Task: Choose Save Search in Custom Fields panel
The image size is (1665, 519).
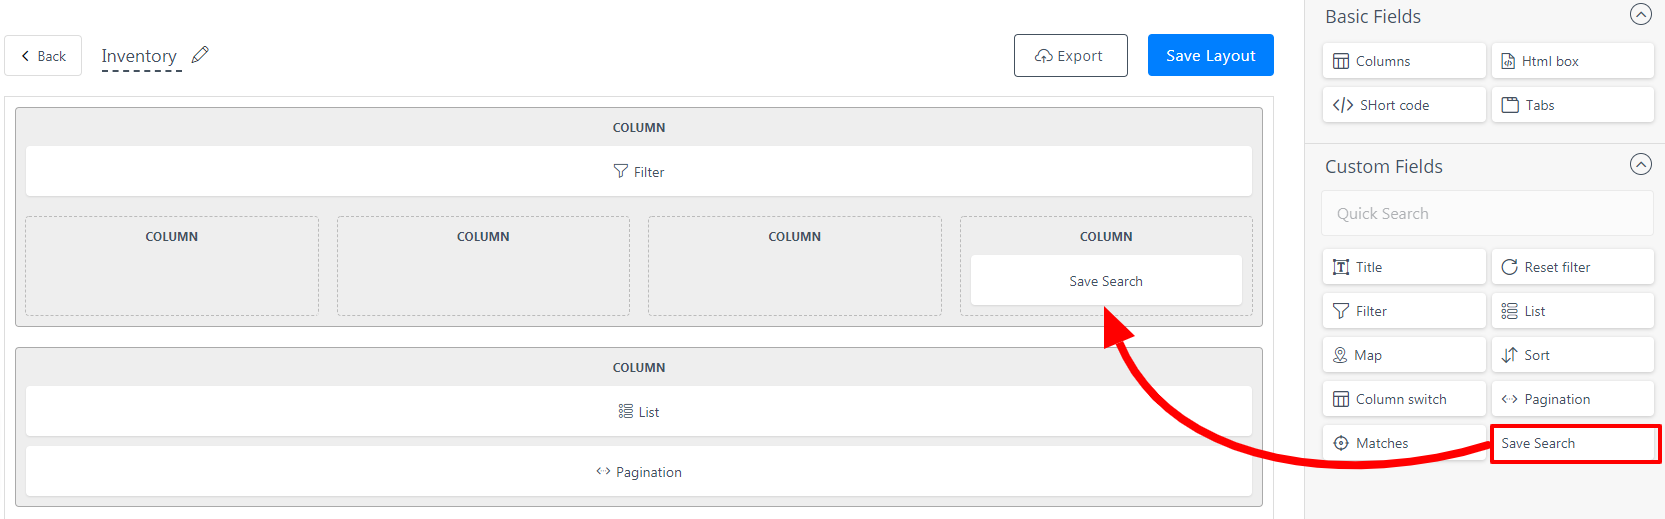Action: click(1574, 443)
